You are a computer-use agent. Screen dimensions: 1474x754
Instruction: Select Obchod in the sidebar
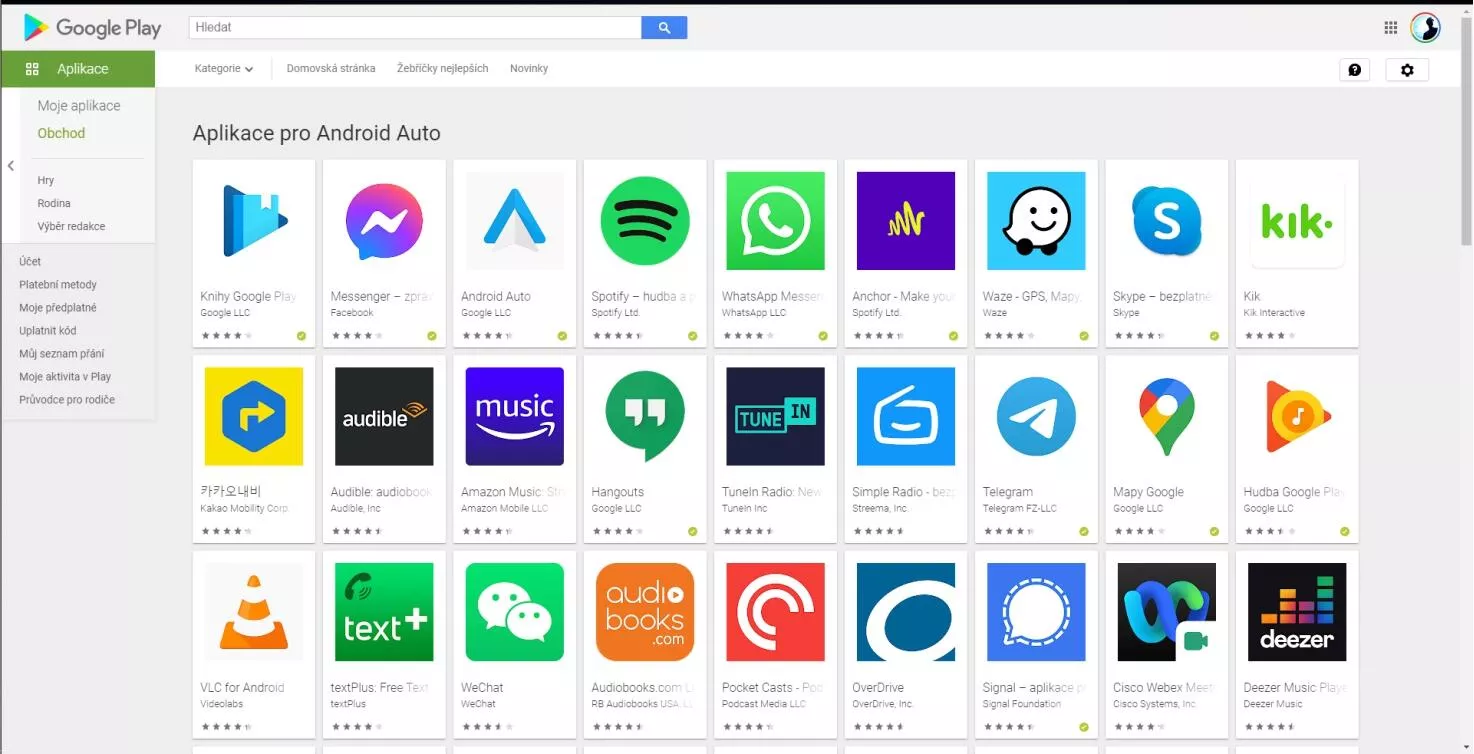pyautogui.click(x=61, y=133)
